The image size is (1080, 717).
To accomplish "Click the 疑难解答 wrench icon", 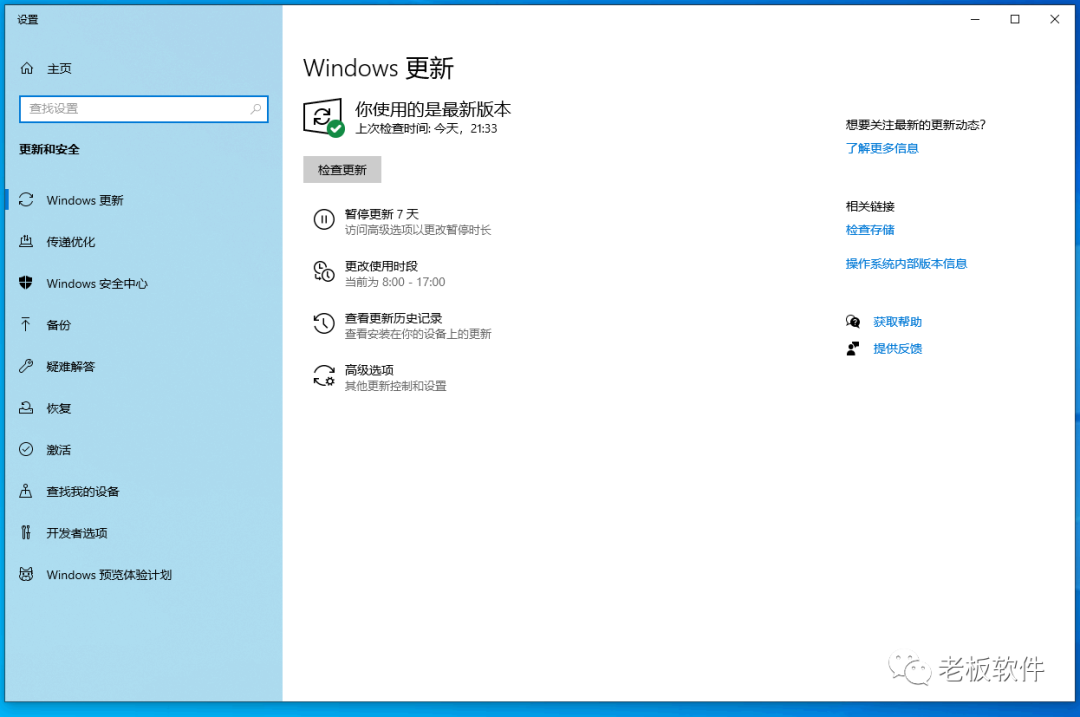I will coord(26,366).
